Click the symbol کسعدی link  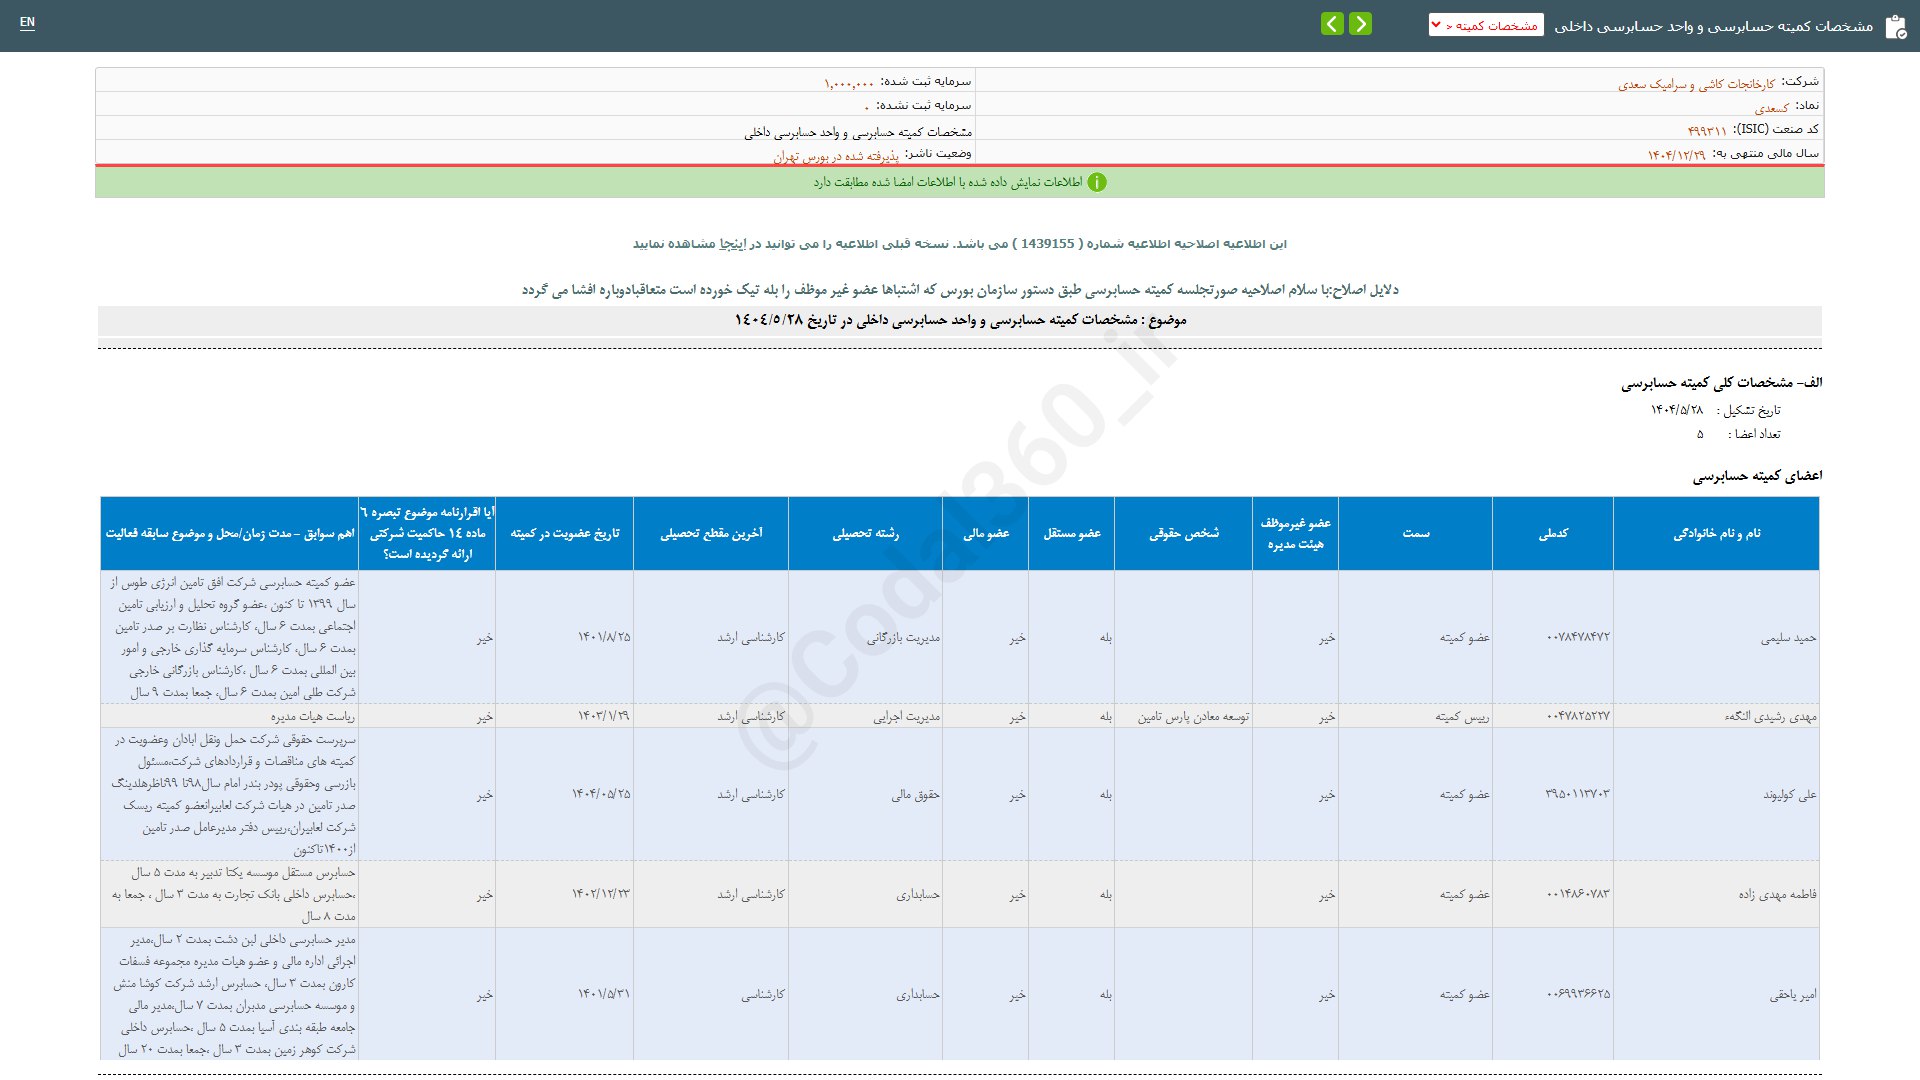(x=1771, y=108)
